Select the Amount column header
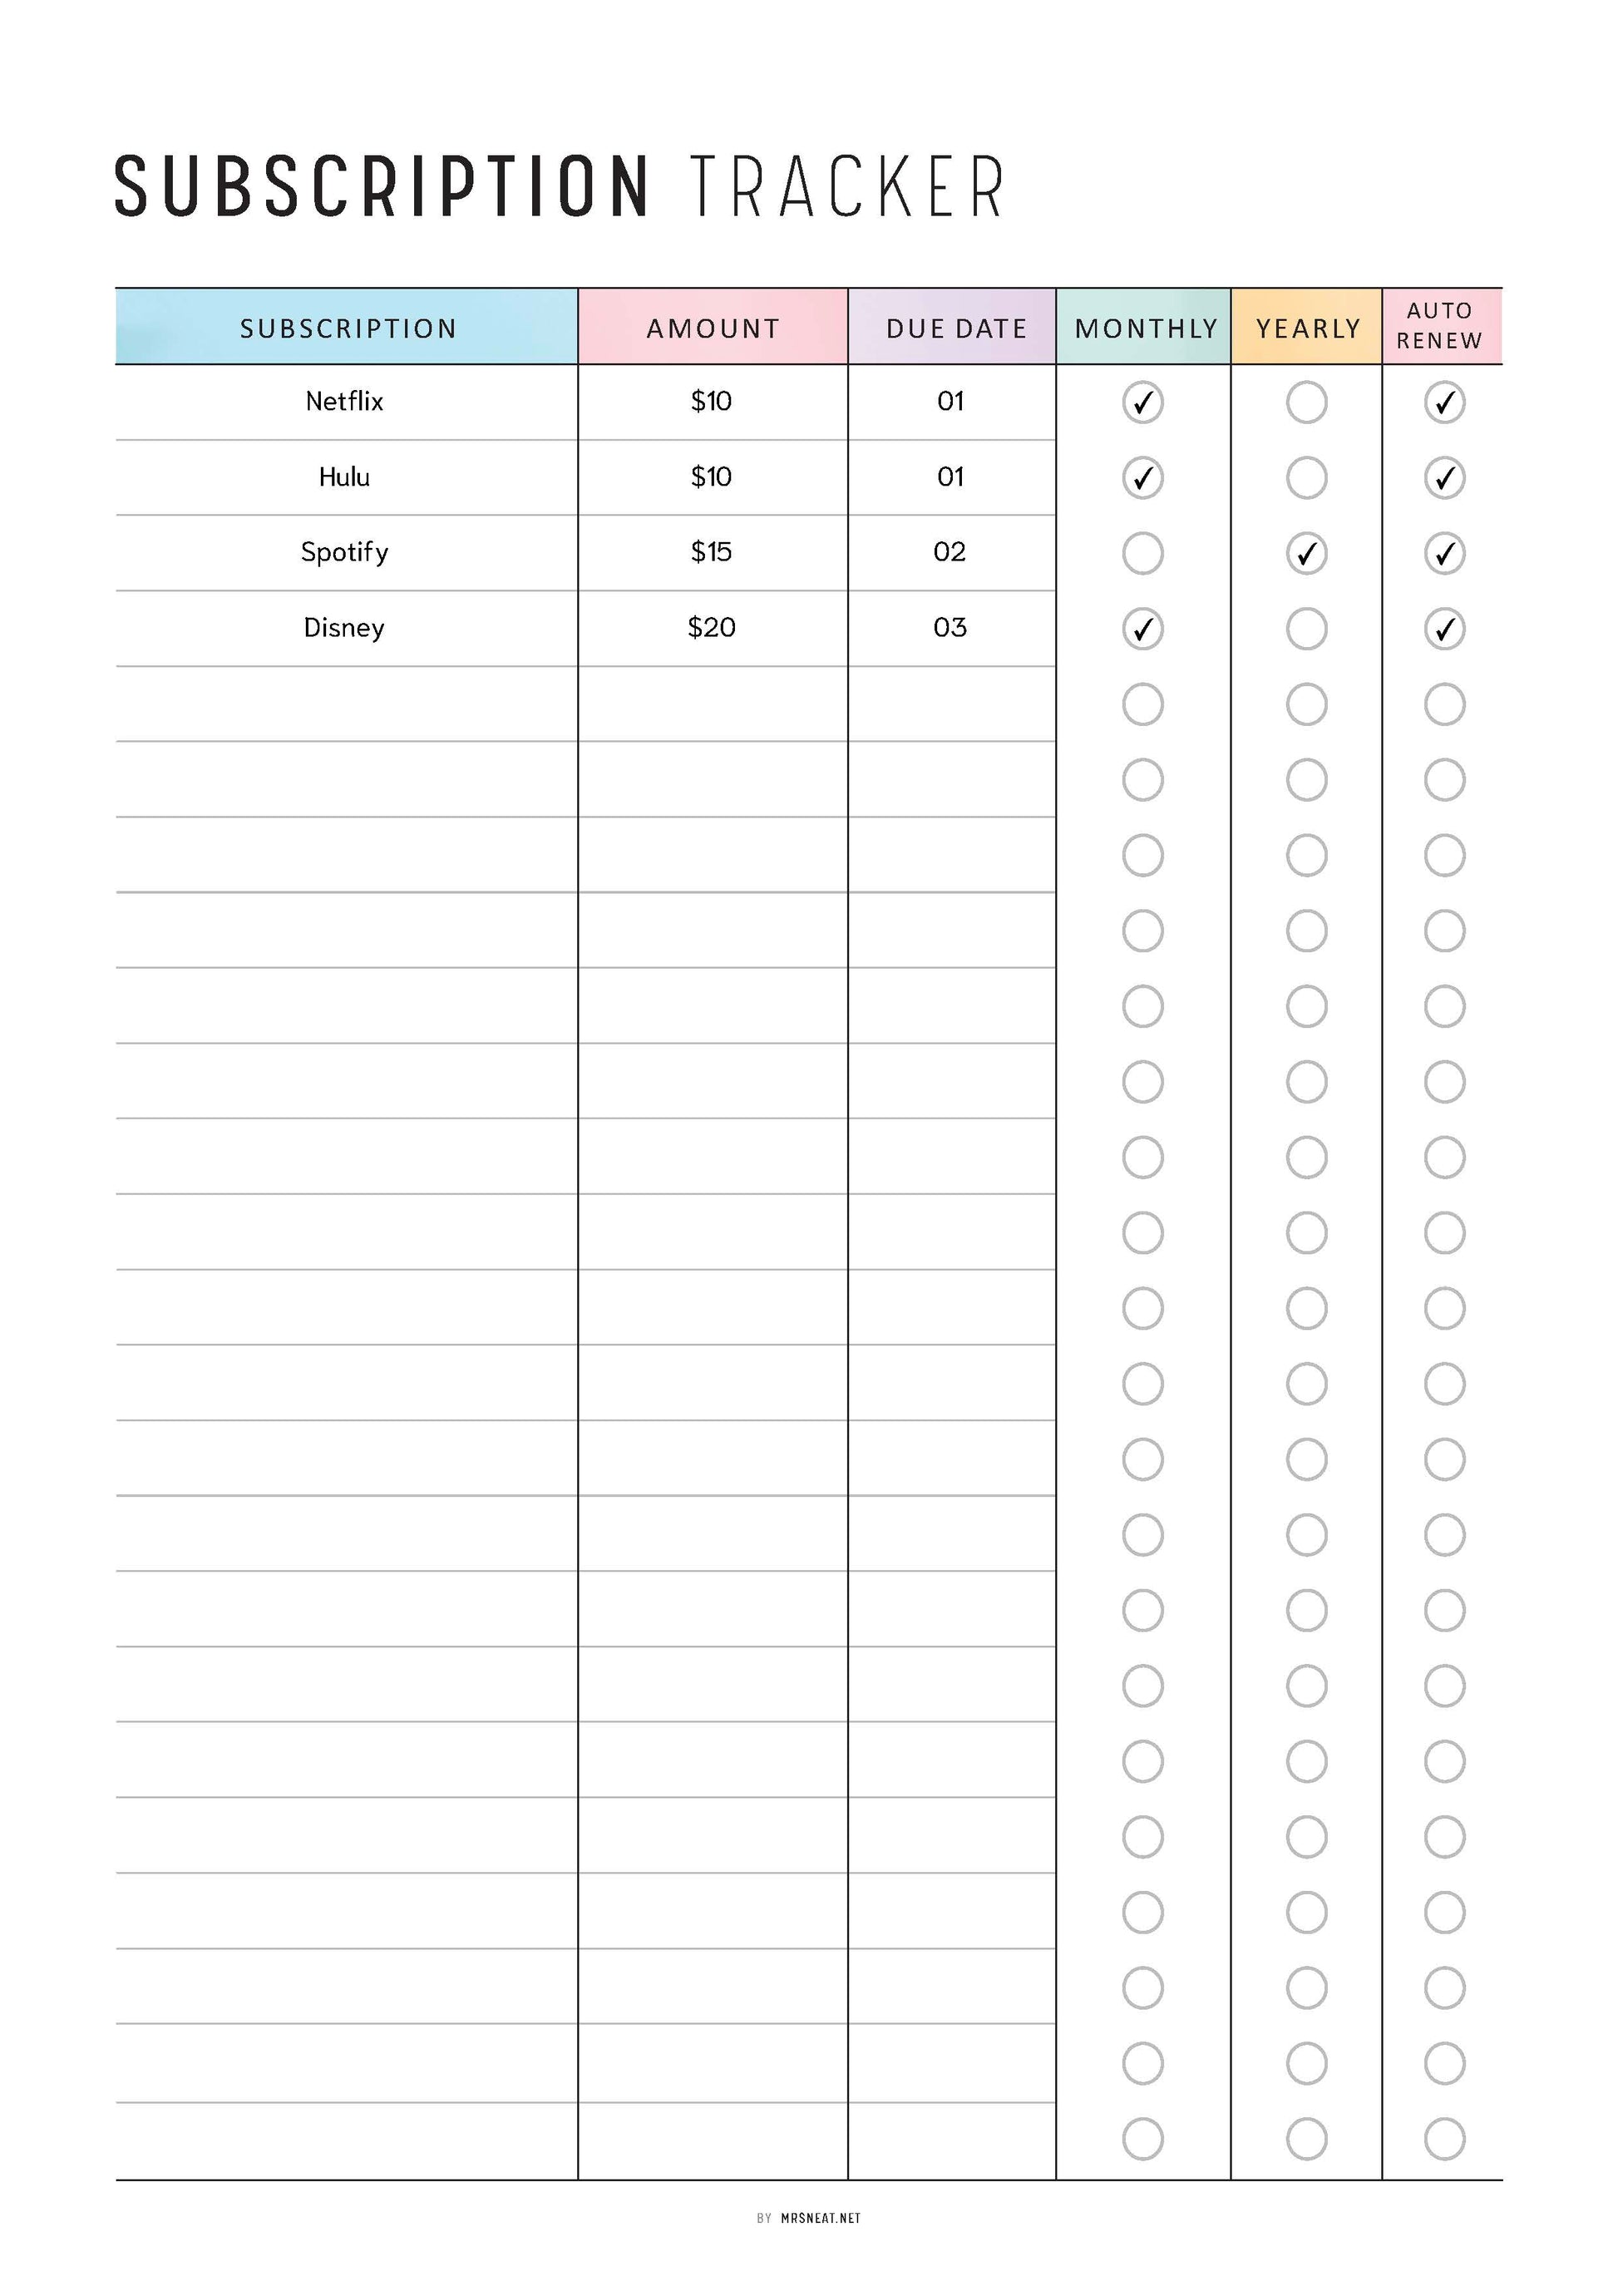The height and width of the screenshot is (2296, 1618). click(712, 328)
